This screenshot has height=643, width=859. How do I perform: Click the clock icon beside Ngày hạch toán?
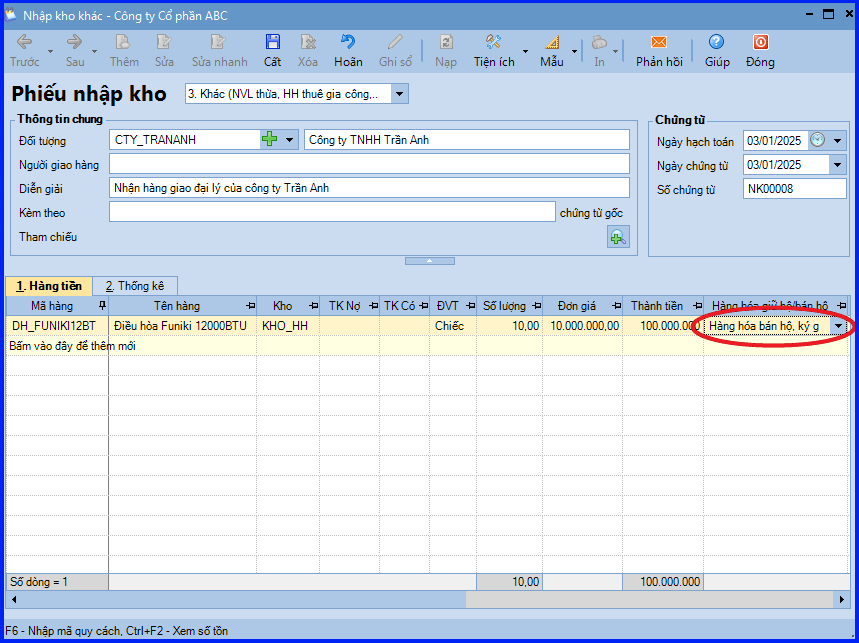tap(817, 140)
